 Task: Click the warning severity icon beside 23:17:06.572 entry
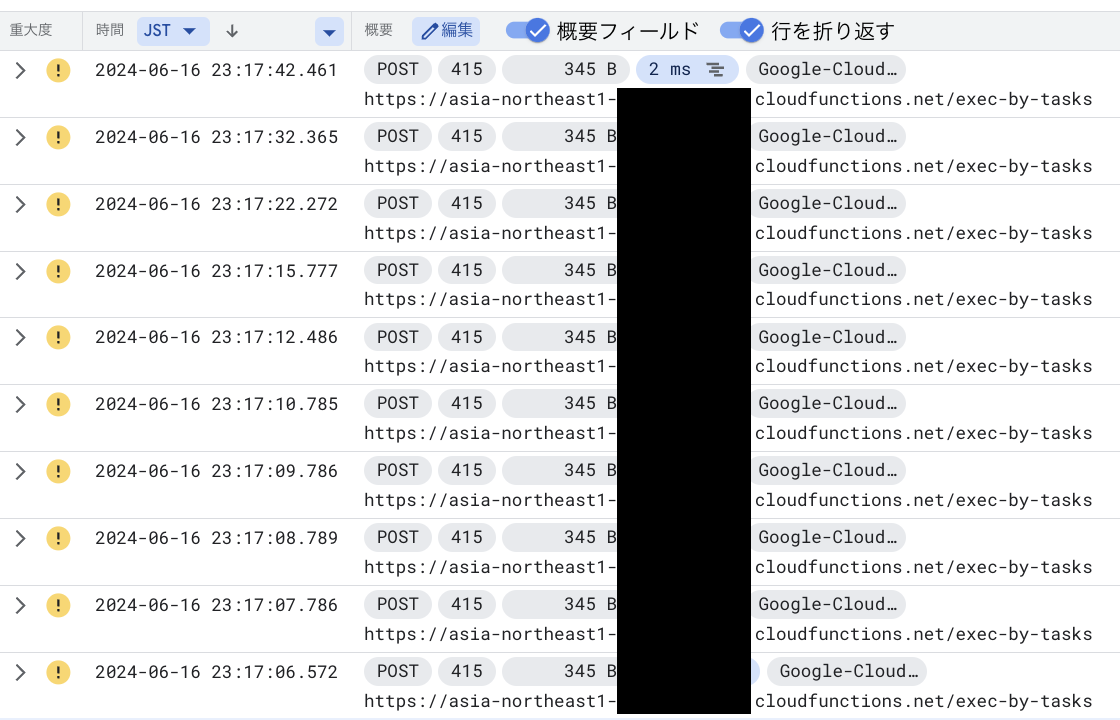(58, 671)
